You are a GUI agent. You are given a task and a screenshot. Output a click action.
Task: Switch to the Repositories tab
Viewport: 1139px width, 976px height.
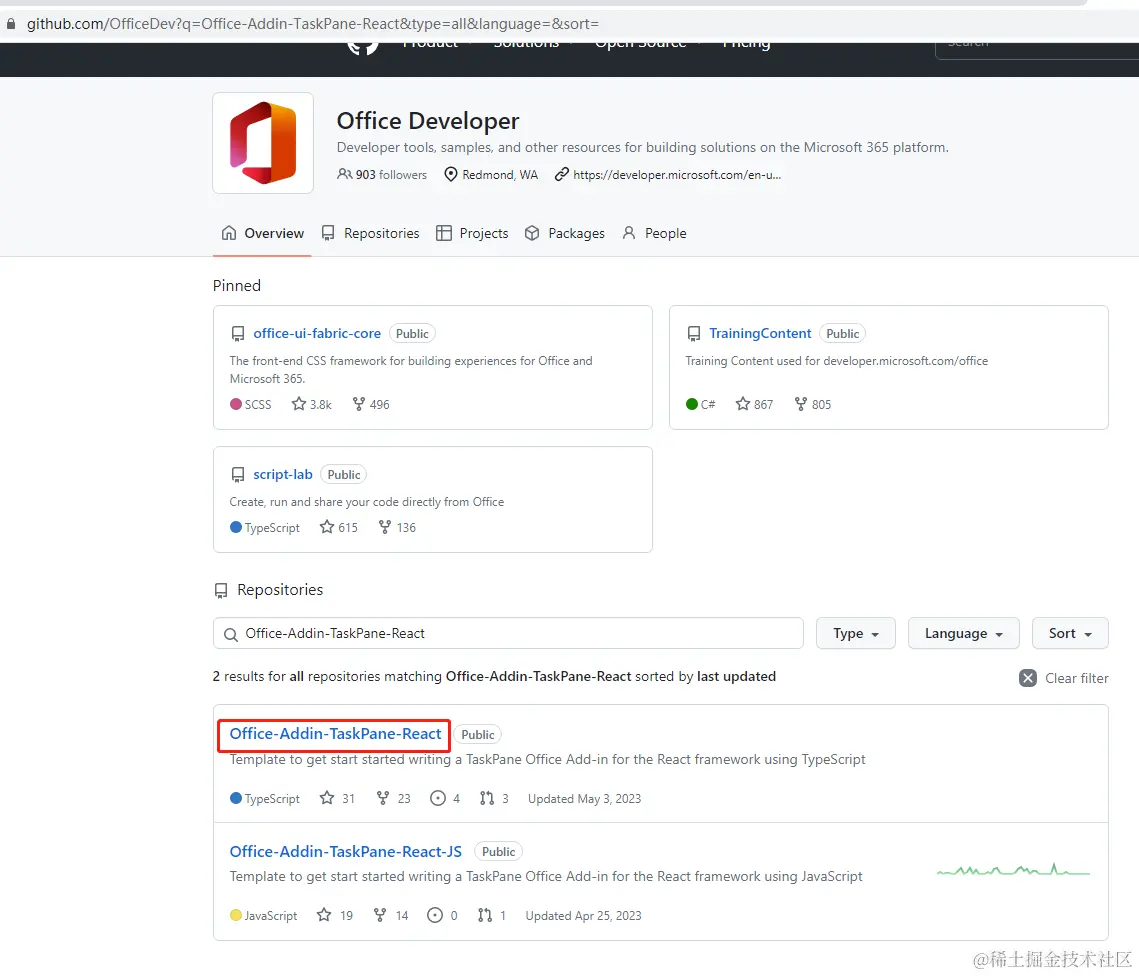pos(370,233)
